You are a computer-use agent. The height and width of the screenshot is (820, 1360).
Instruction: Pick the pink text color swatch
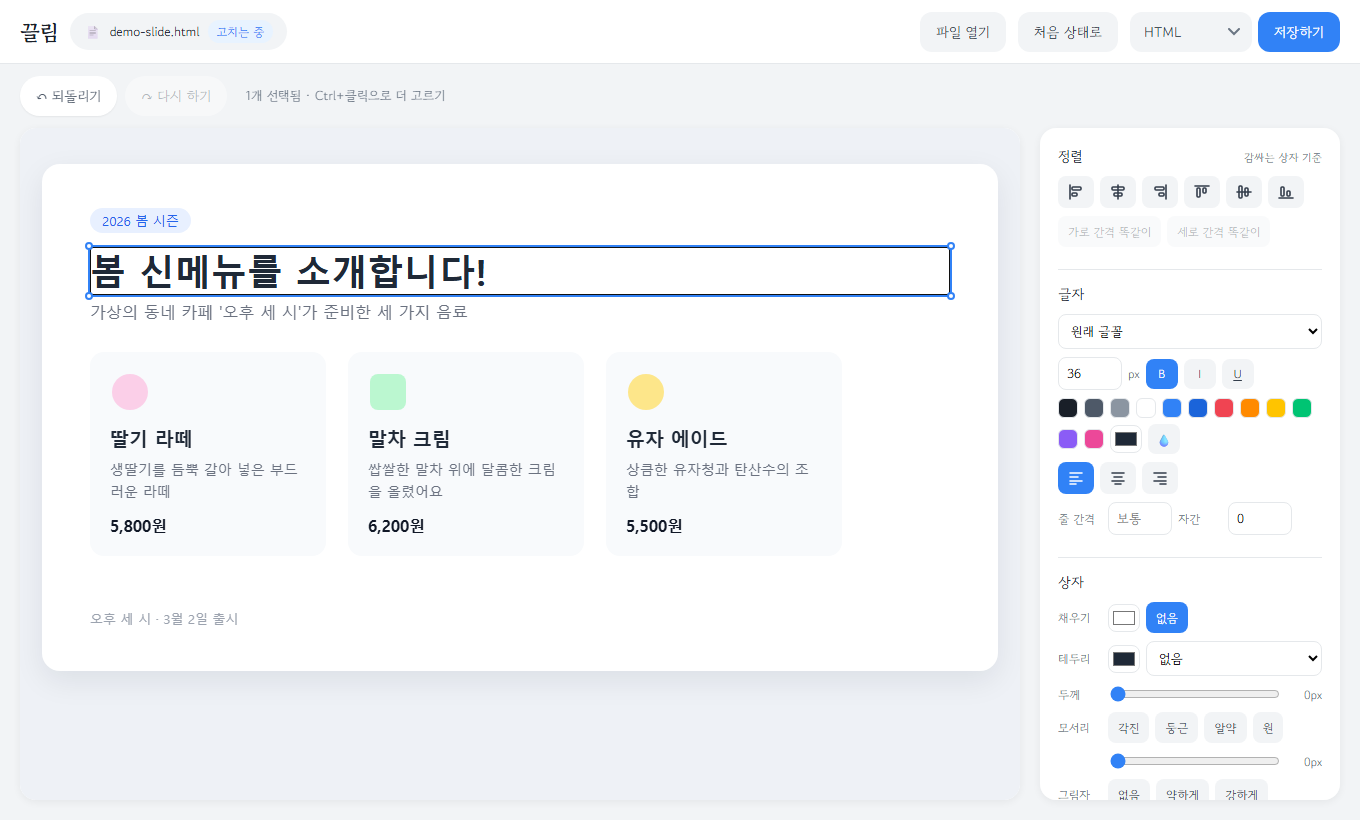(1094, 439)
